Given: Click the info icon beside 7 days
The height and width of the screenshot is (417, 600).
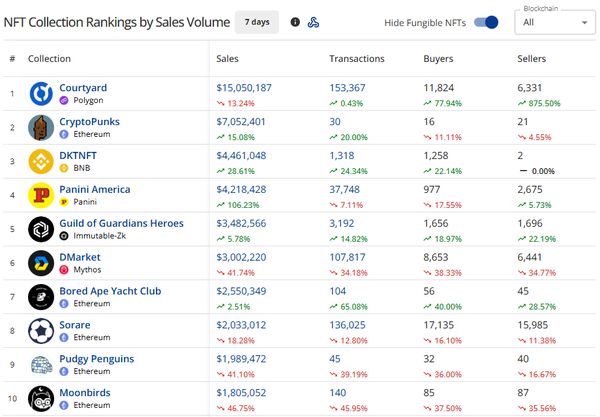Looking at the screenshot, I should point(295,22).
